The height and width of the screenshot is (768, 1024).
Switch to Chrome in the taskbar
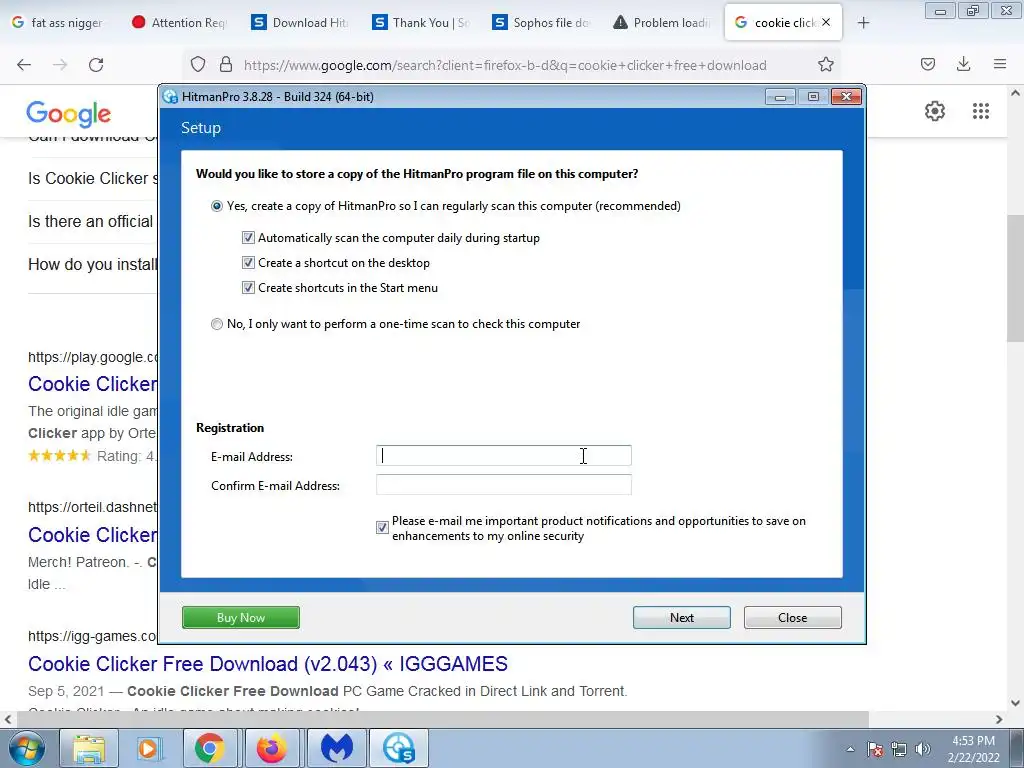click(x=209, y=748)
